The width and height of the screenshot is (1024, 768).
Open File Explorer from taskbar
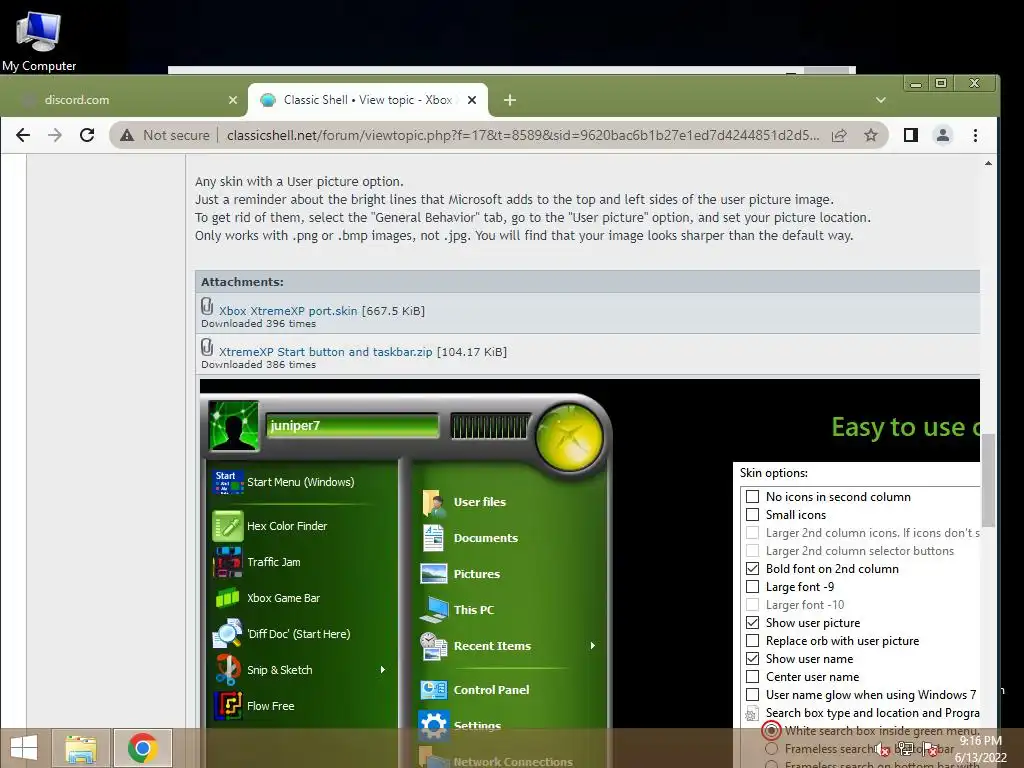pos(81,748)
